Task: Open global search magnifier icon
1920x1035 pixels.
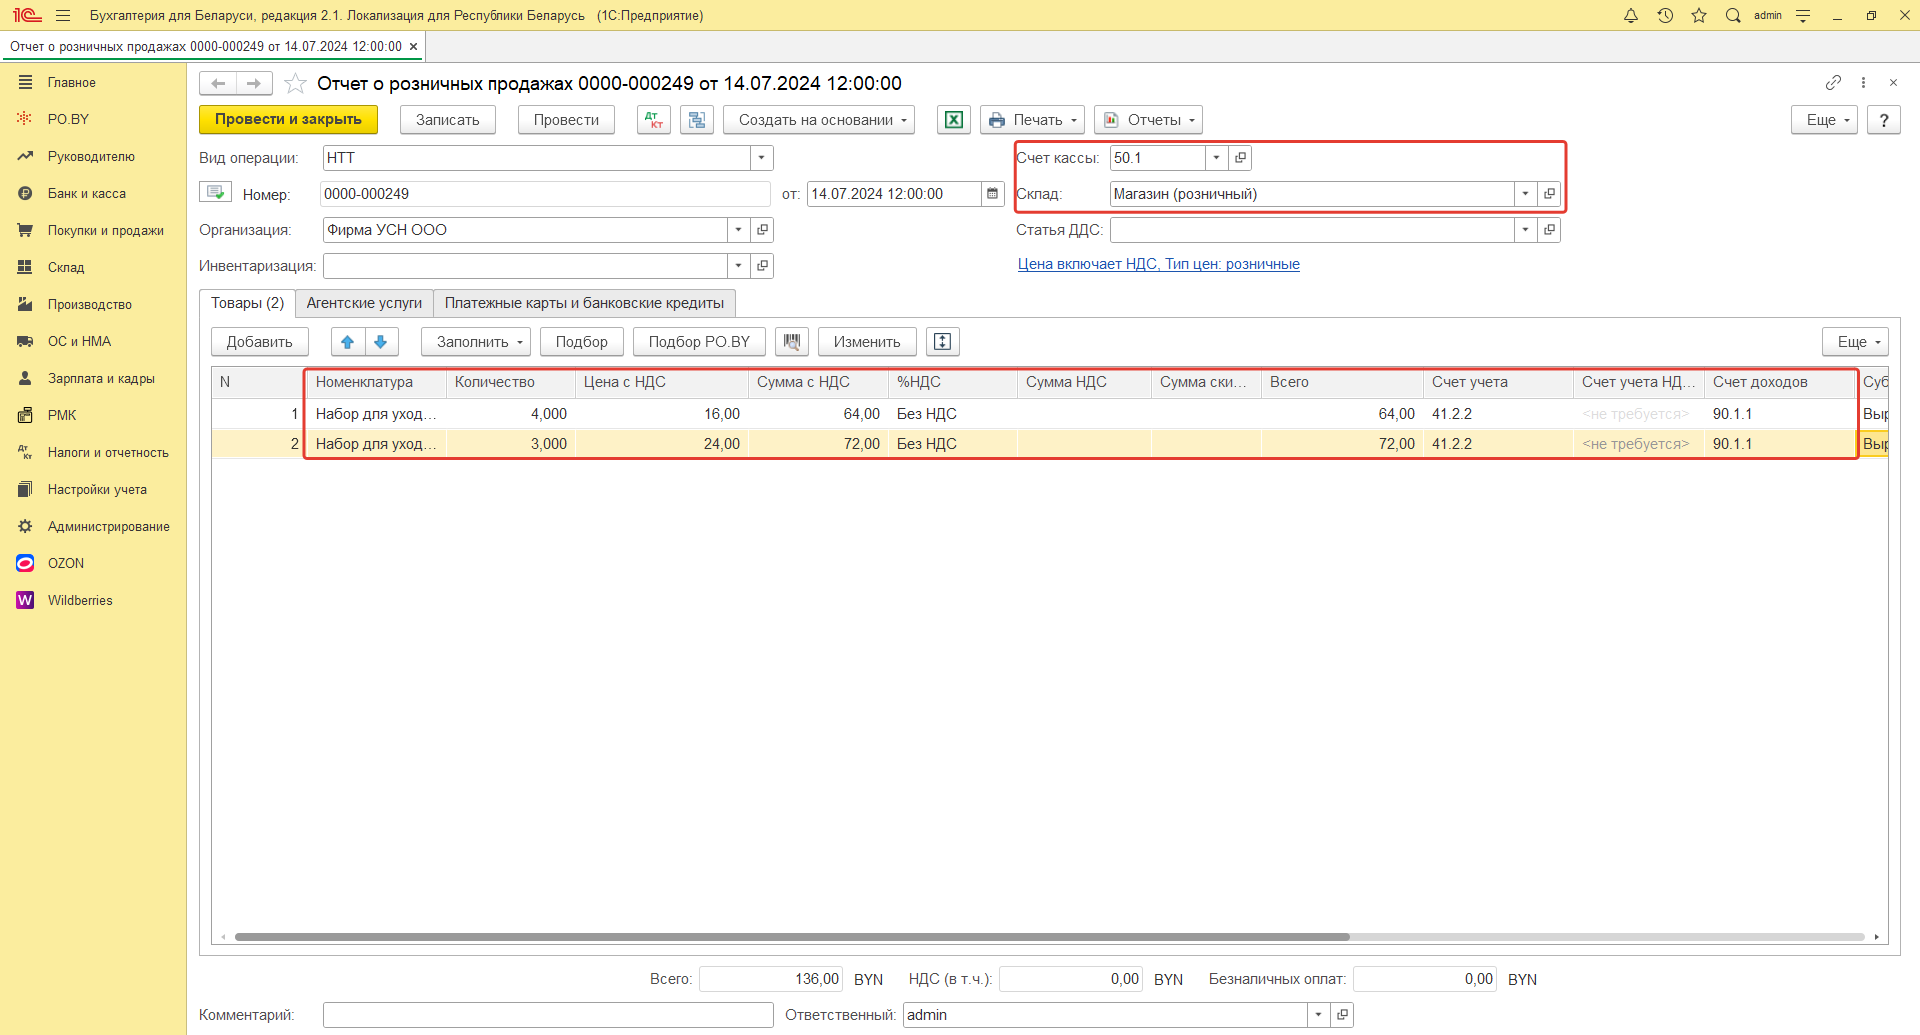Action: (1733, 15)
